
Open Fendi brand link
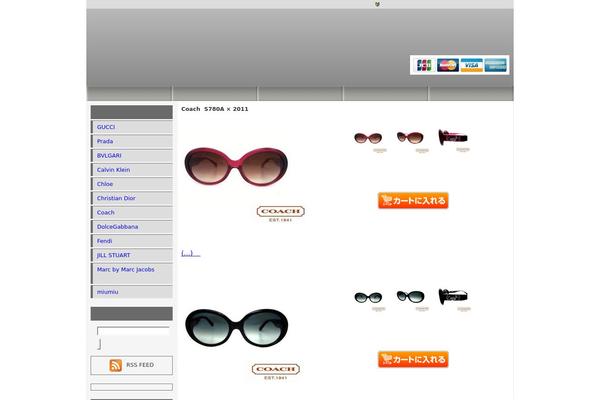point(104,241)
